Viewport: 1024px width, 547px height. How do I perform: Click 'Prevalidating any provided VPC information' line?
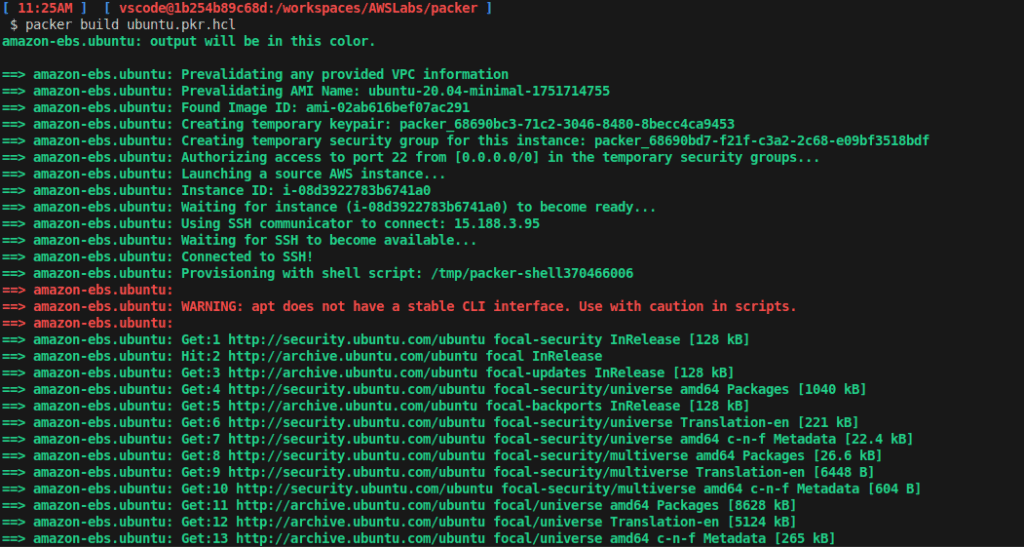(255, 74)
